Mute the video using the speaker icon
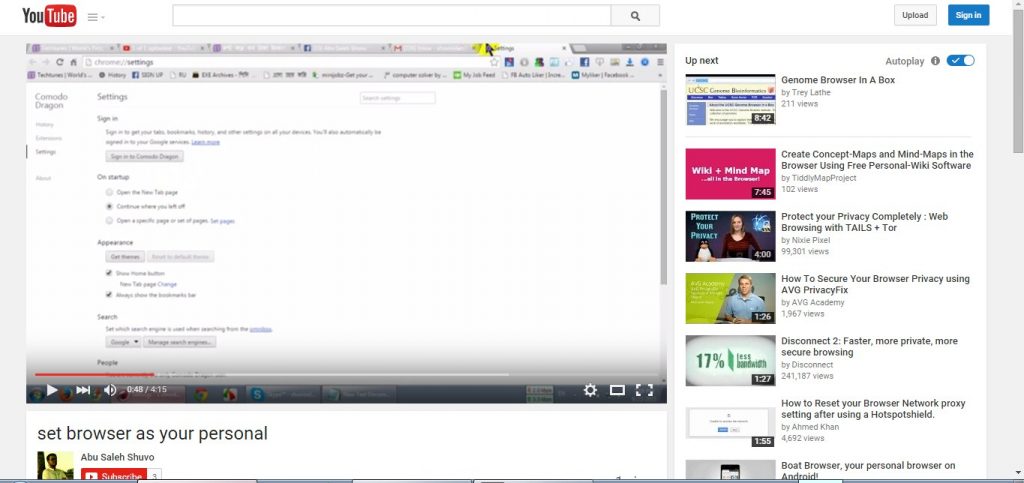 click(110, 390)
